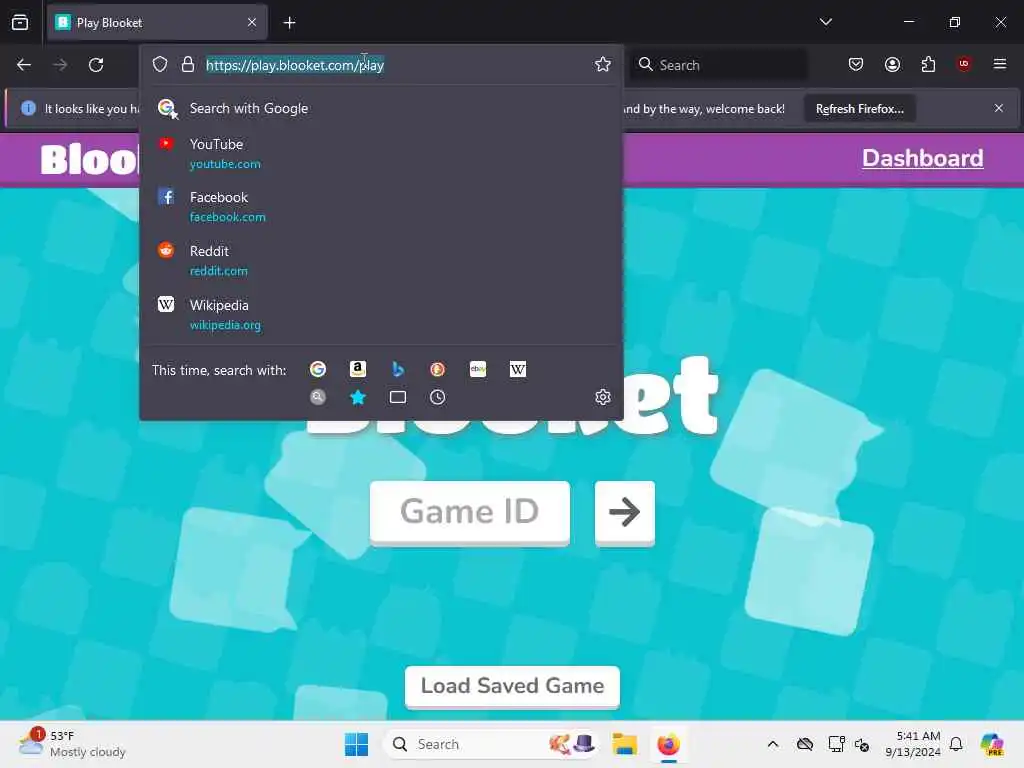Open search settings gear icon
Viewport: 1024px width, 768px height.
click(x=602, y=397)
